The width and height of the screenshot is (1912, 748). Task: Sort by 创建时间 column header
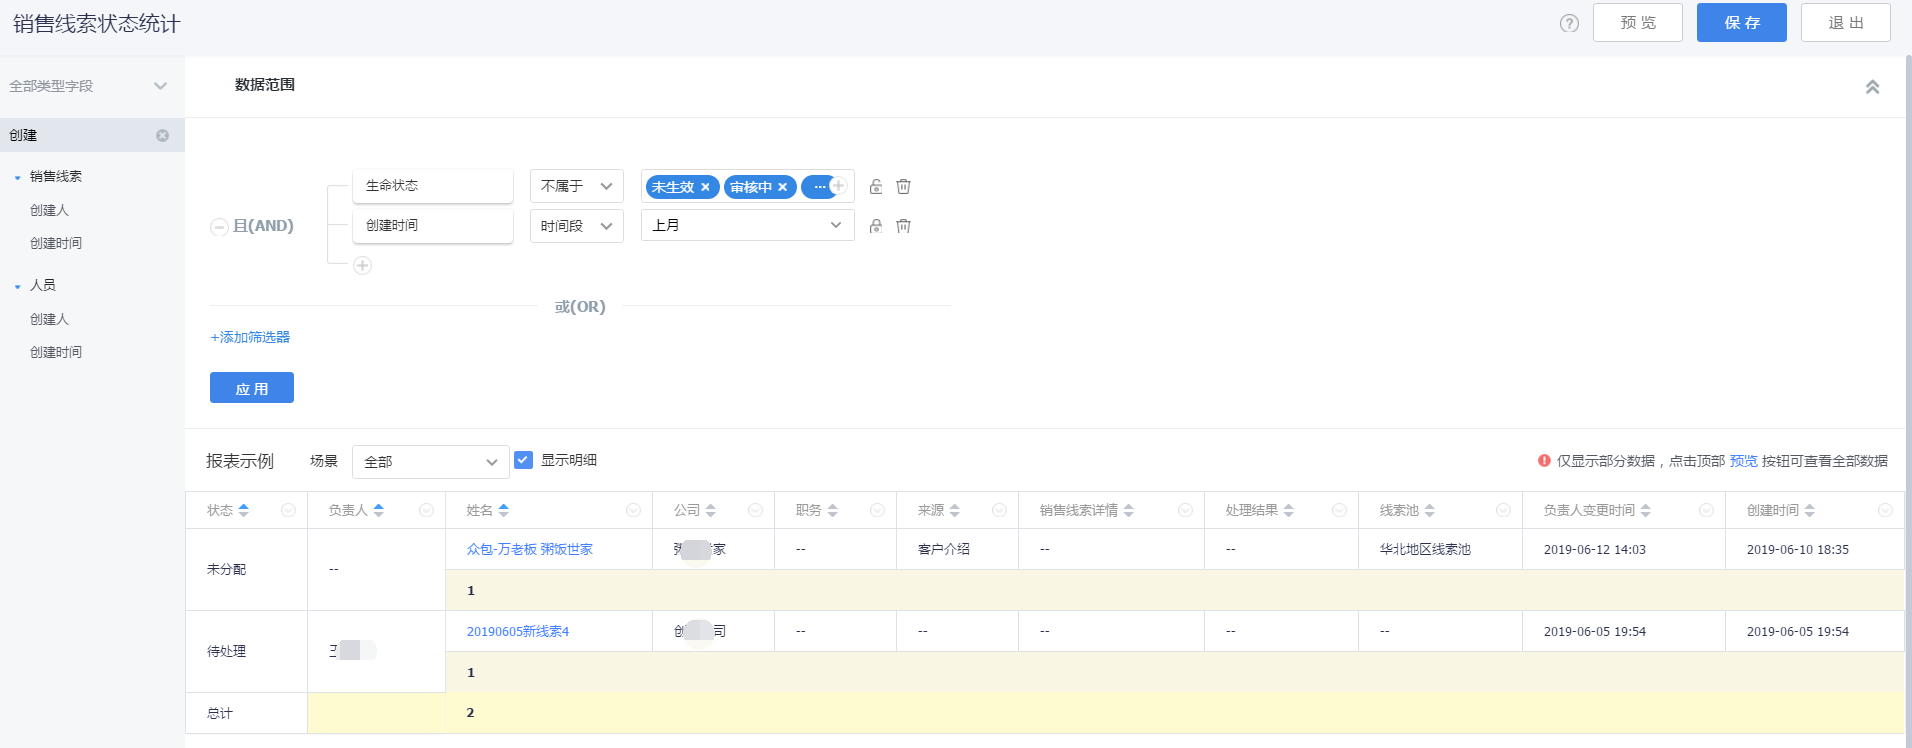(x=1810, y=510)
